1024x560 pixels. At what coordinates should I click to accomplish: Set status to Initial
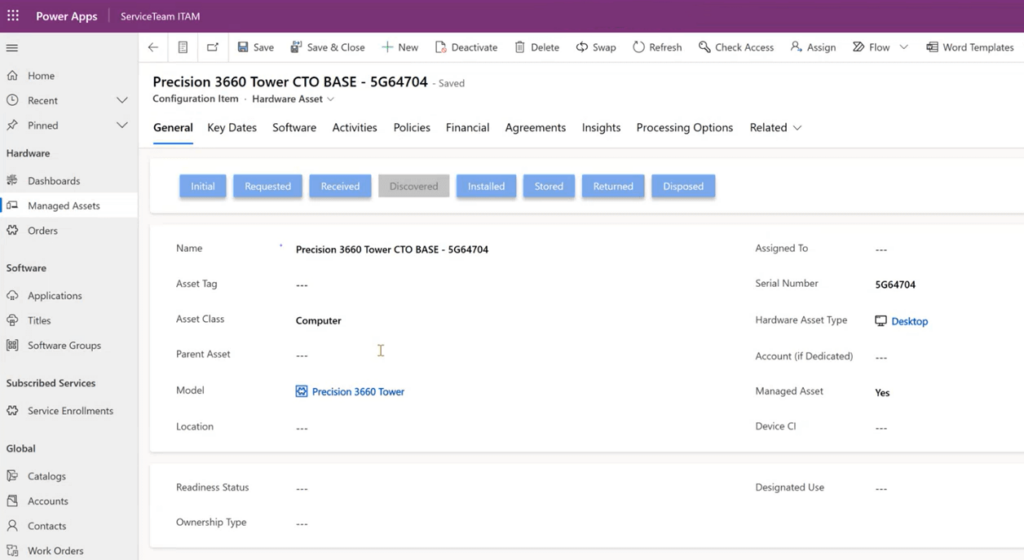(202, 186)
